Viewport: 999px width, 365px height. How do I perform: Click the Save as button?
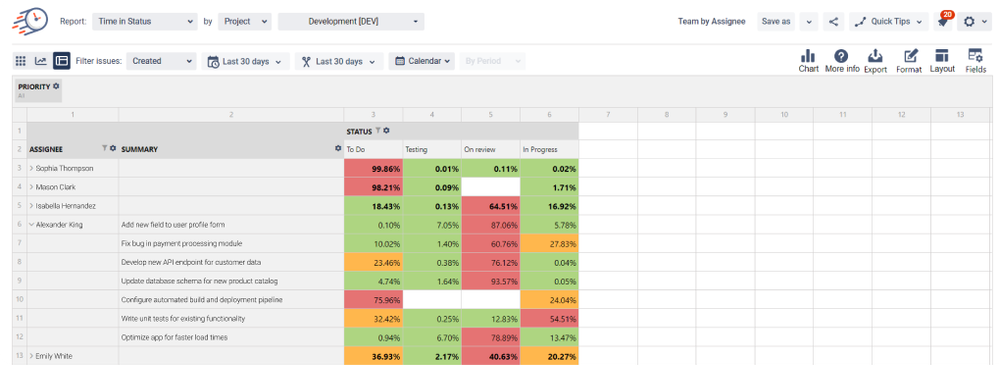[776, 21]
